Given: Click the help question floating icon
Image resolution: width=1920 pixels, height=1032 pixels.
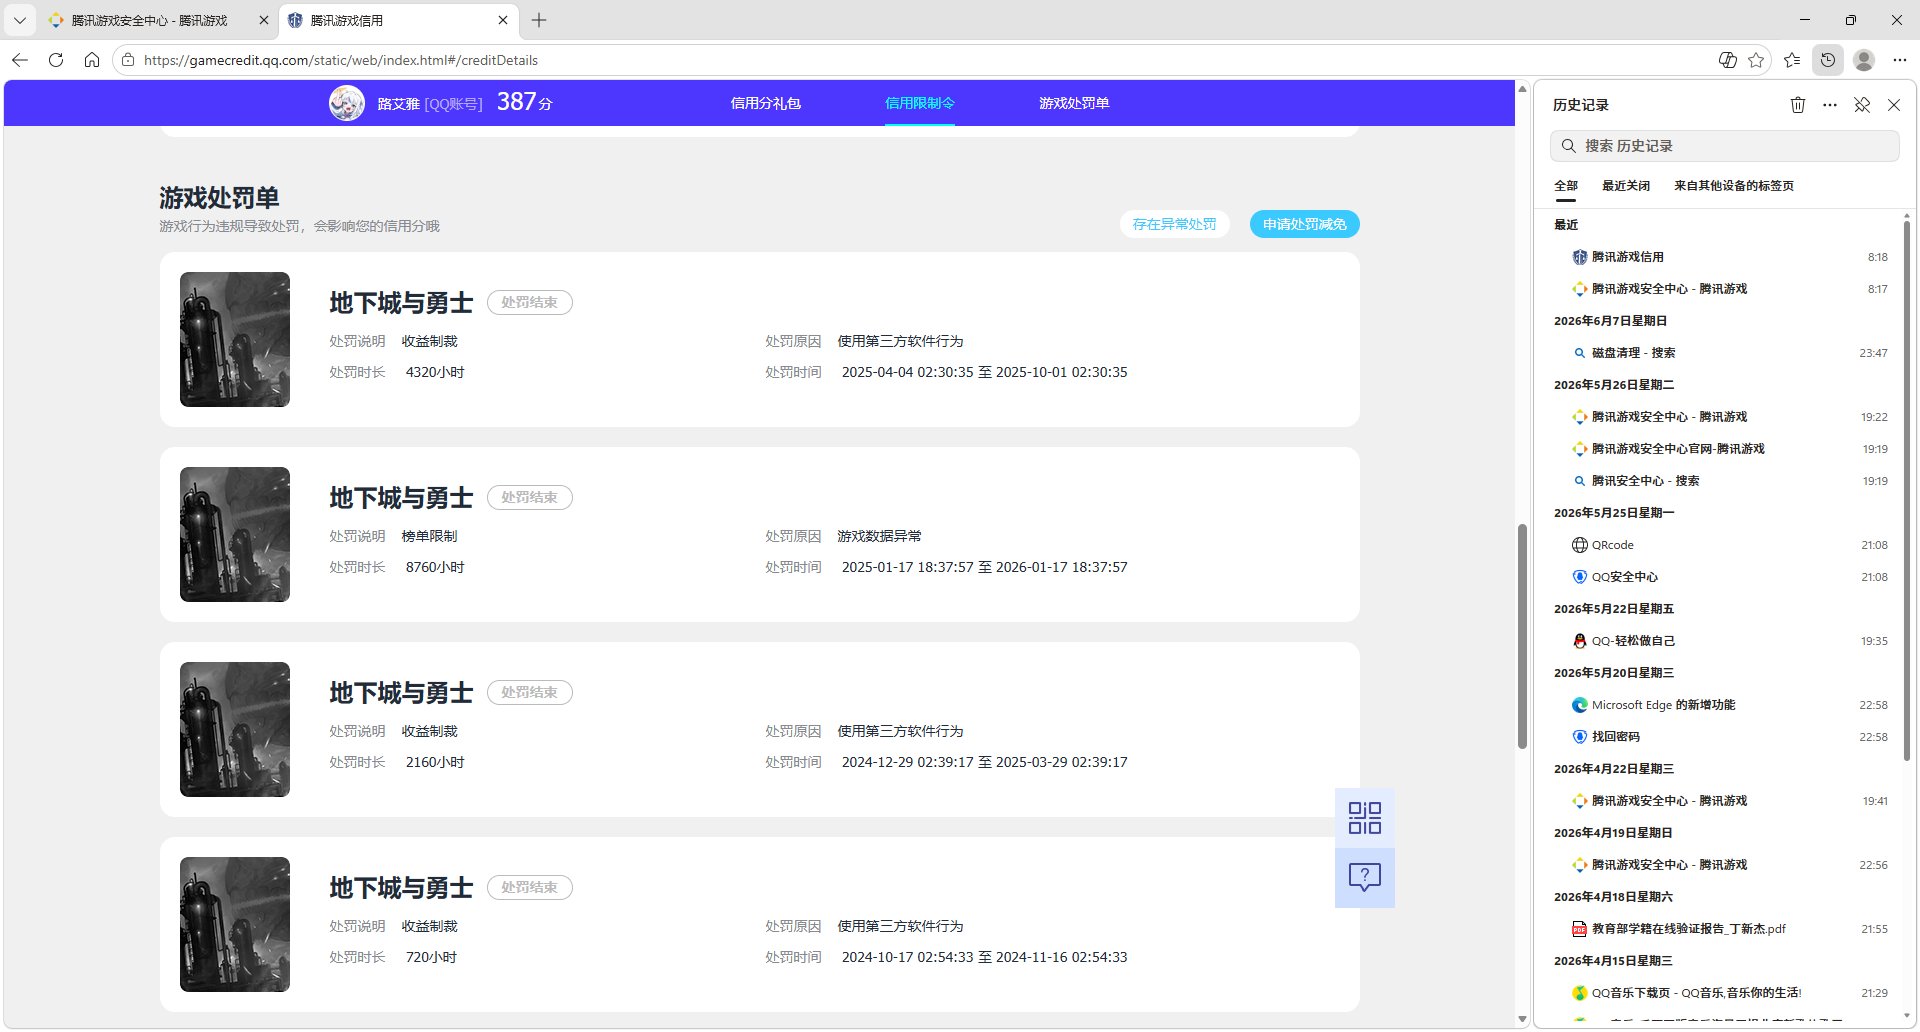Looking at the screenshot, I should point(1365,878).
